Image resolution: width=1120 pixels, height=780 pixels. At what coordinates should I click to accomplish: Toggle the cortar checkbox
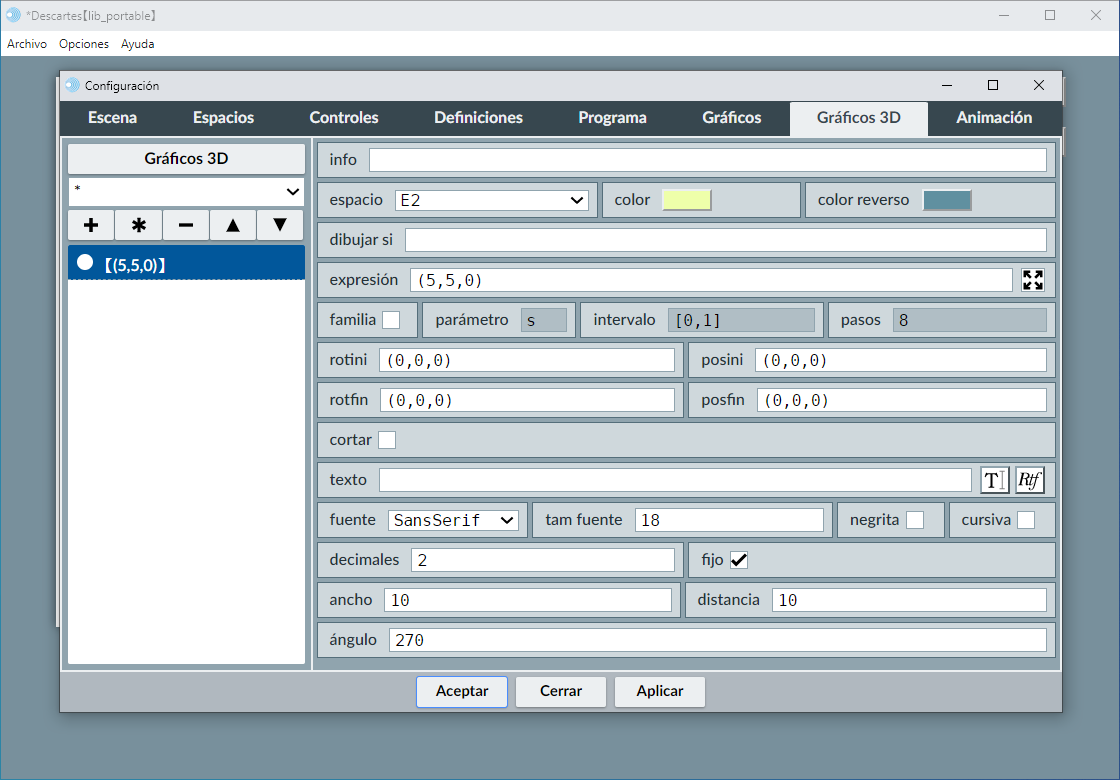386,440
